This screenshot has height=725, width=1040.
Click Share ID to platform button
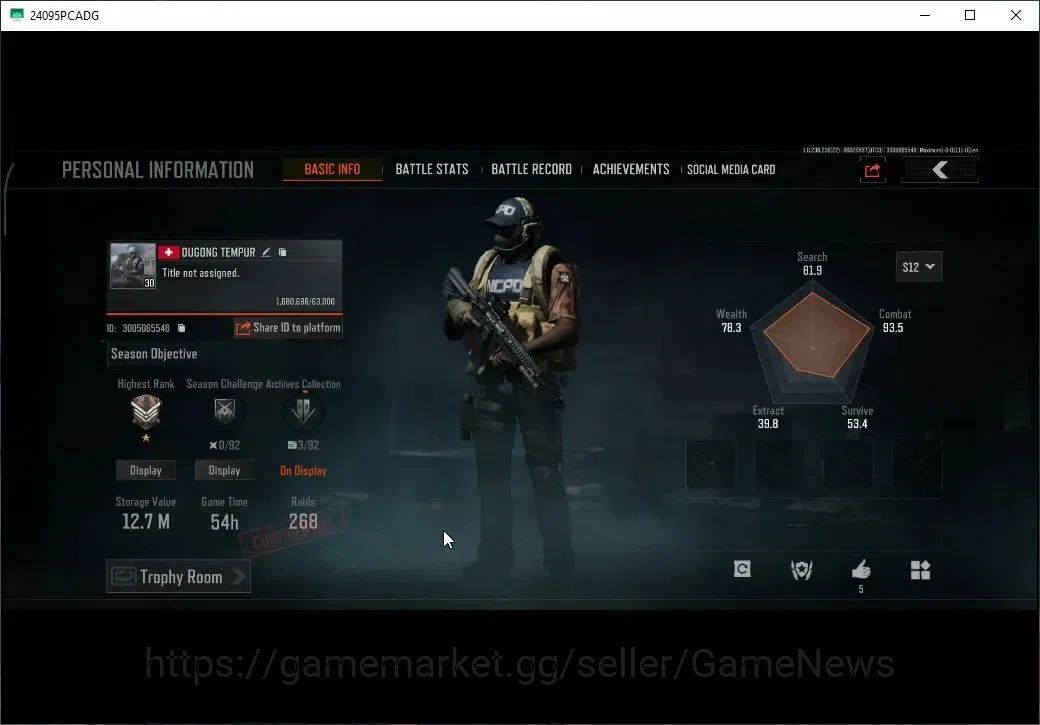[289, 328]
